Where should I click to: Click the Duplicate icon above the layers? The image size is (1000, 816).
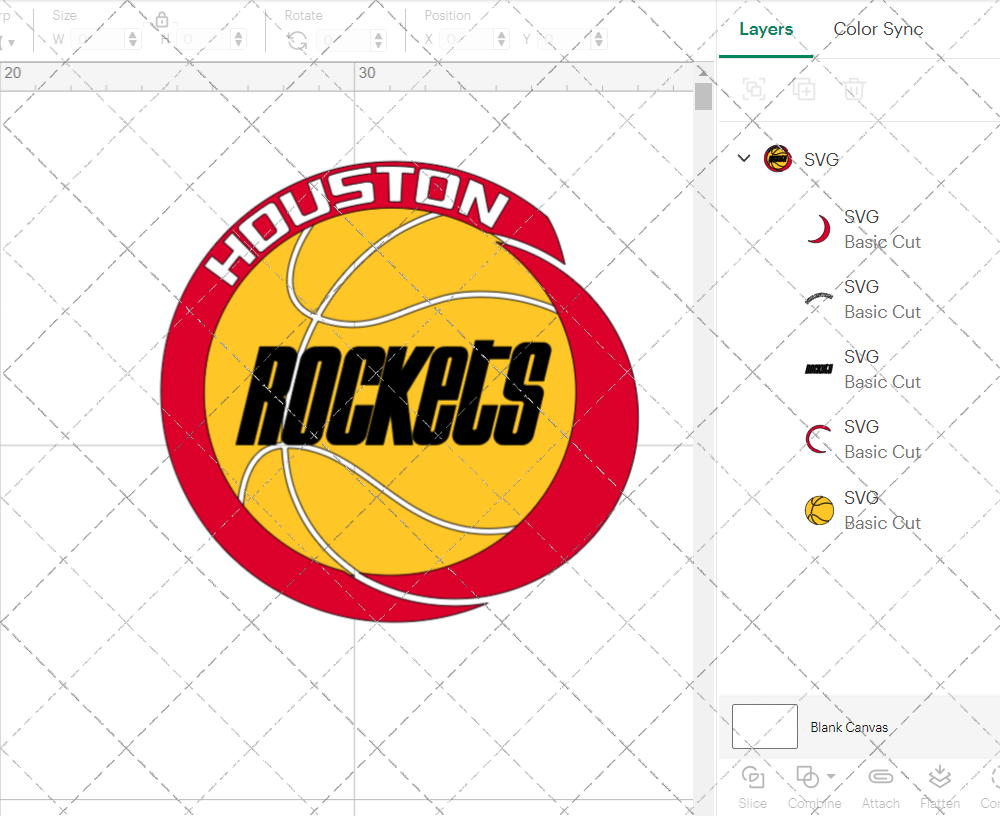[x=803, y=89]
